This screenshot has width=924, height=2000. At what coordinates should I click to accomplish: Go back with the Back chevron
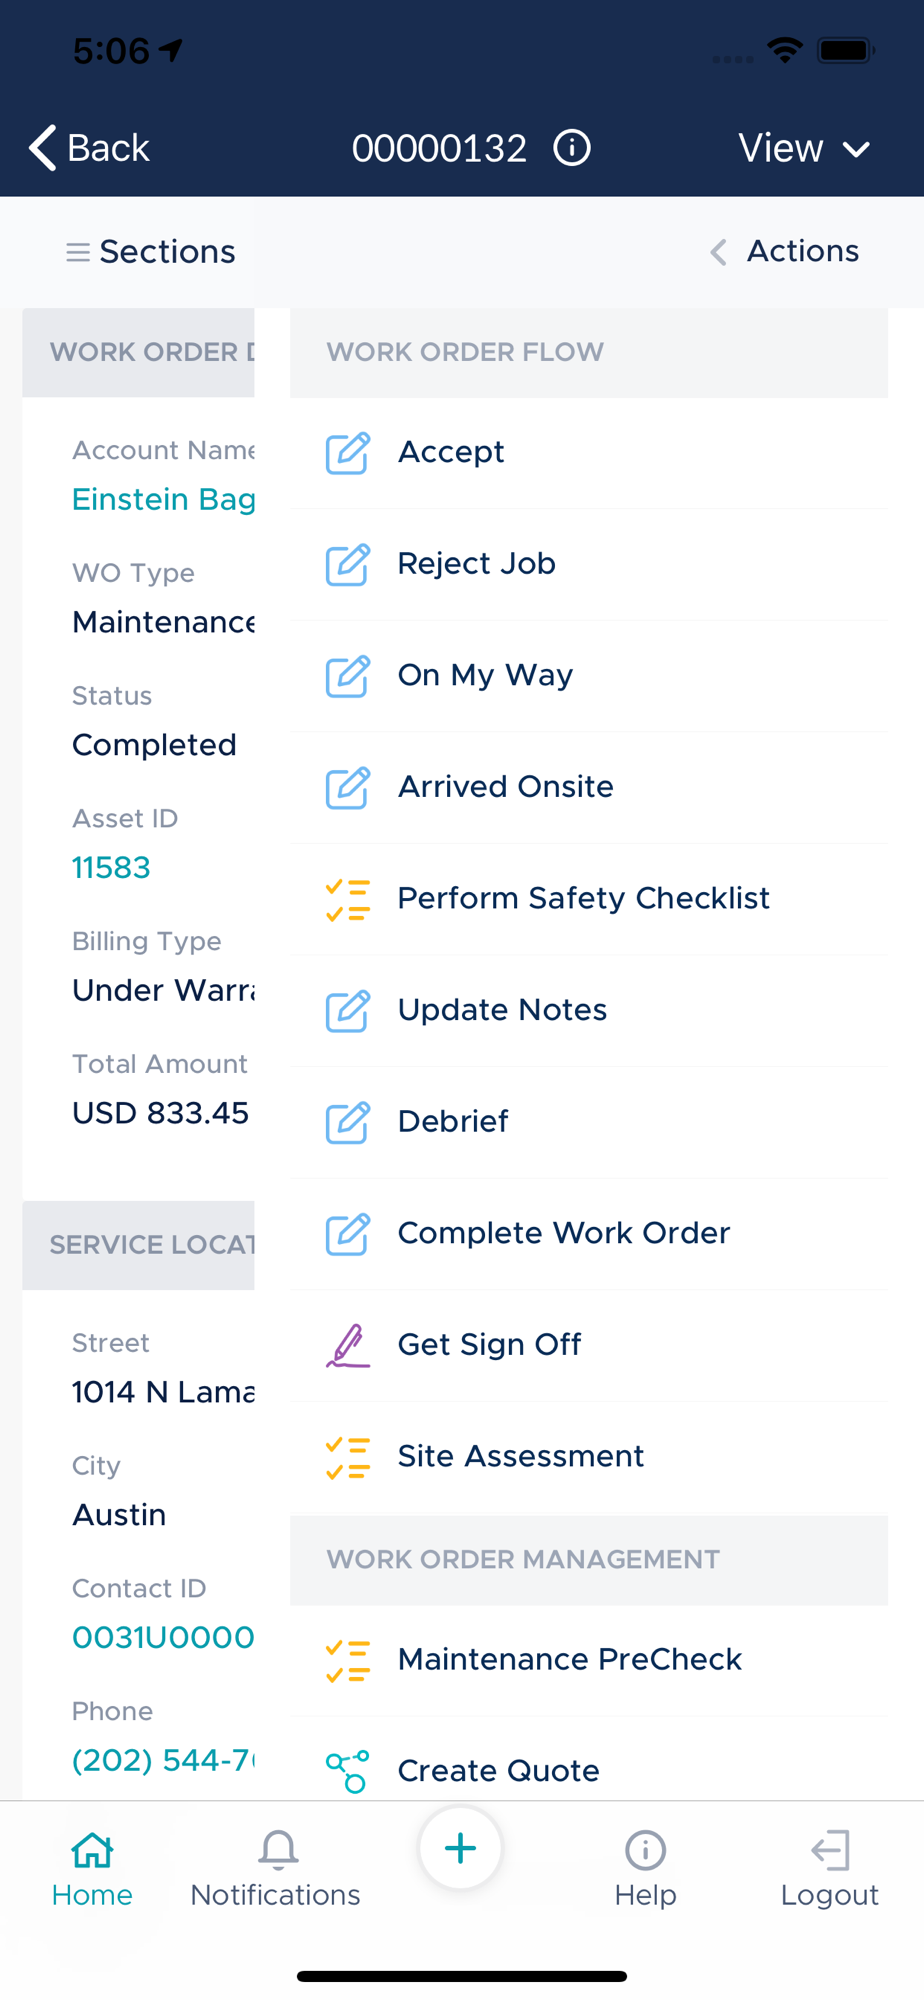(42, 148)
